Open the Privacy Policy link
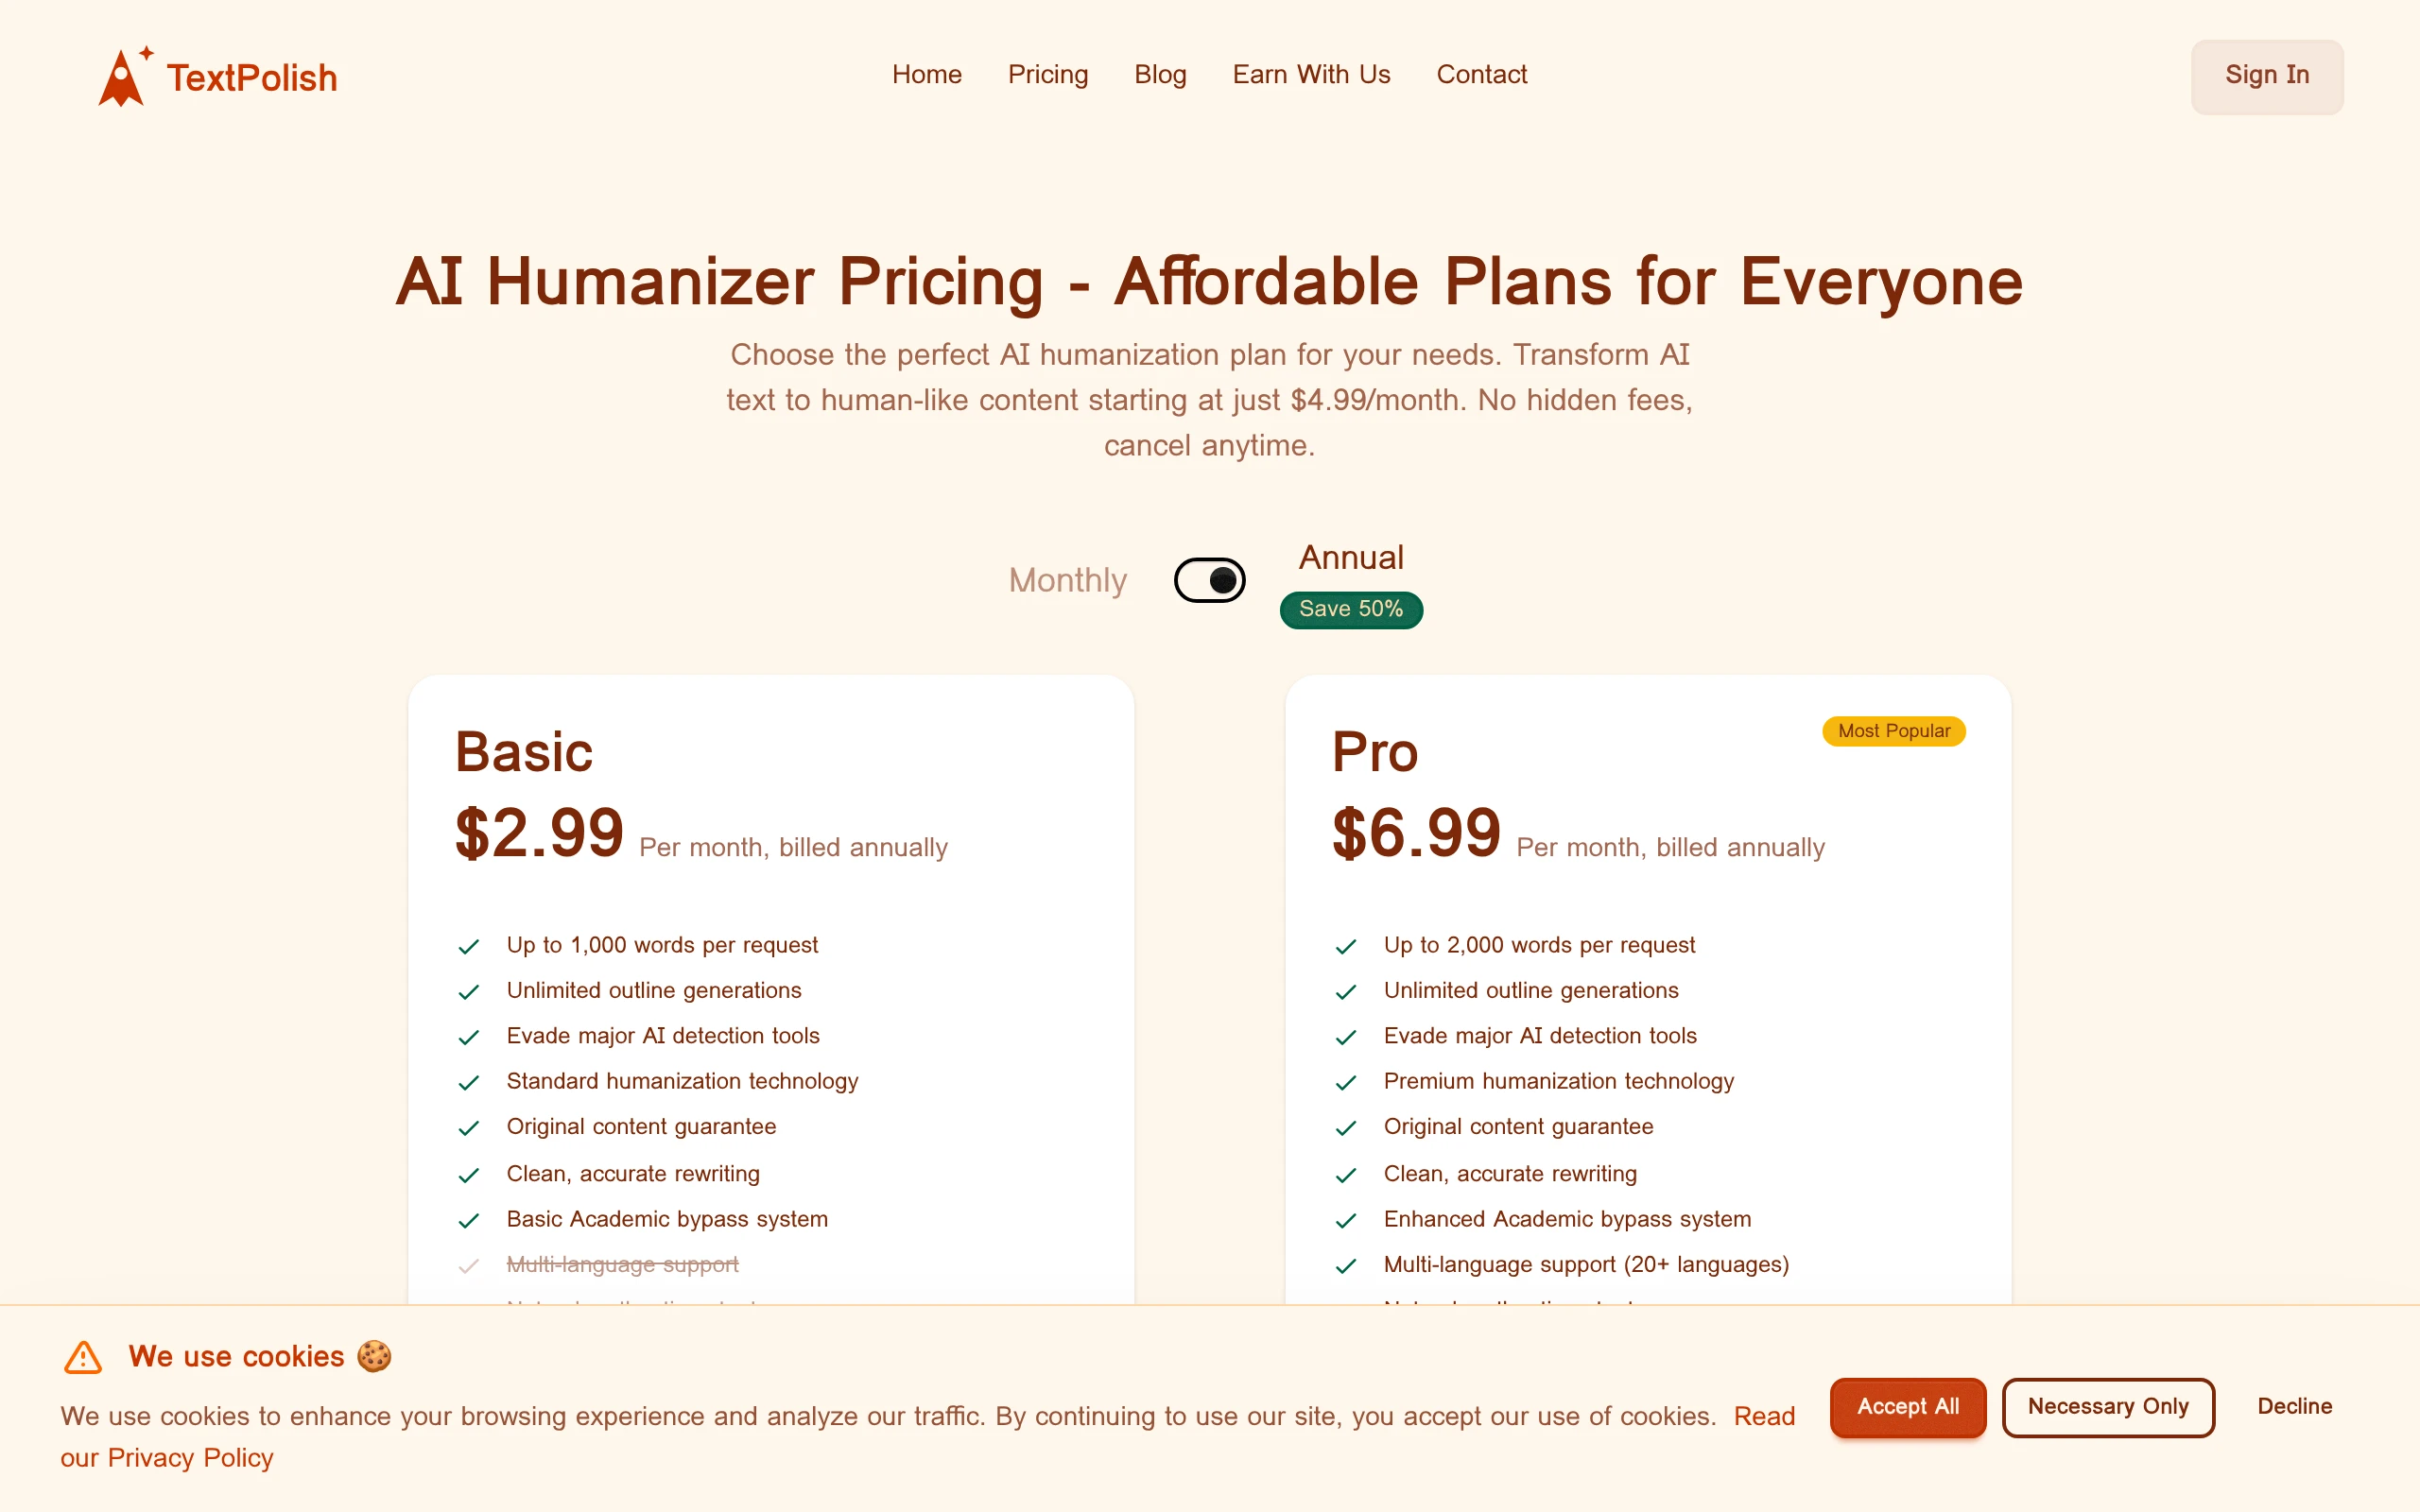2420x1512 pixels. point(190,1458)
